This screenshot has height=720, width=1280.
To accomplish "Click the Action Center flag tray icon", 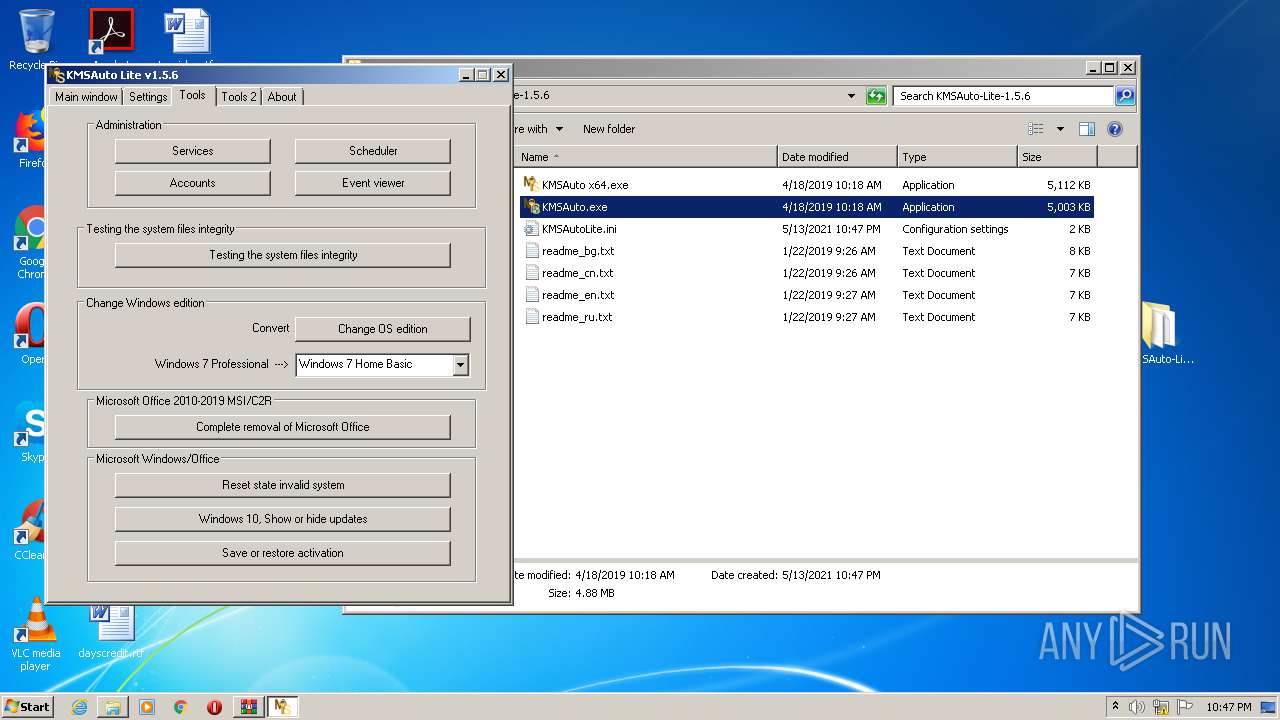I will (x=1185, y=707).
